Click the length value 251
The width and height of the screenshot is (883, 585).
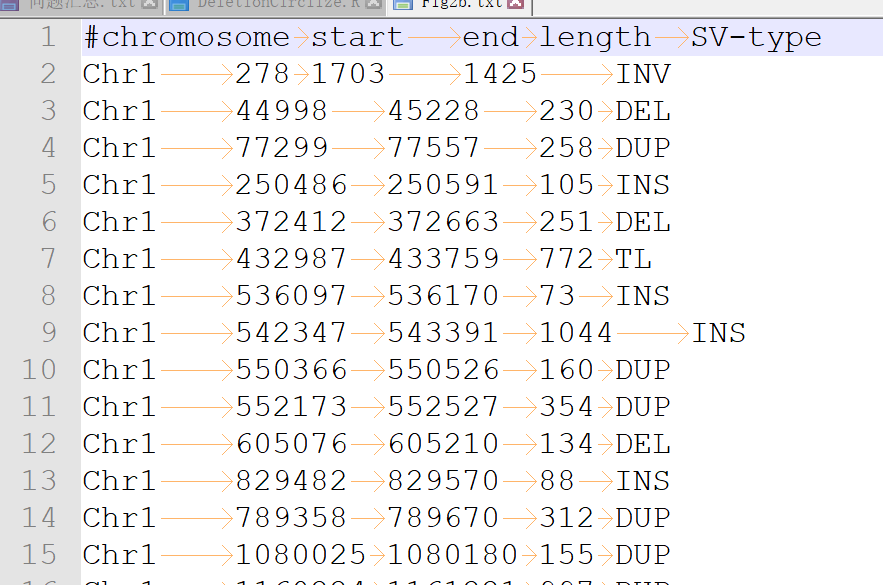click(567, 222)
